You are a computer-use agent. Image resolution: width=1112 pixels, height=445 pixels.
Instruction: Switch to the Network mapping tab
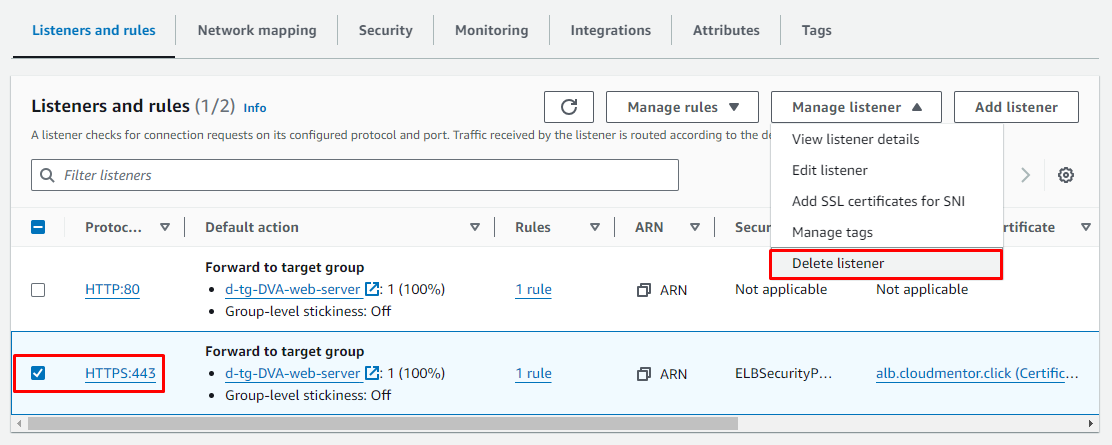(x=257, y=30)
